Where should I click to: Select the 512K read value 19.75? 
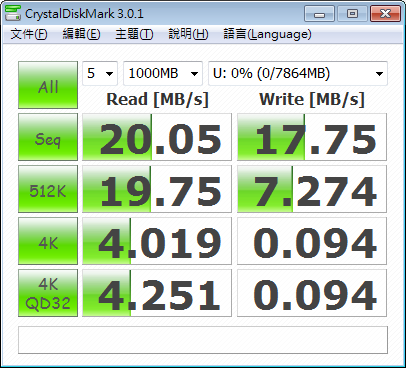157,189
